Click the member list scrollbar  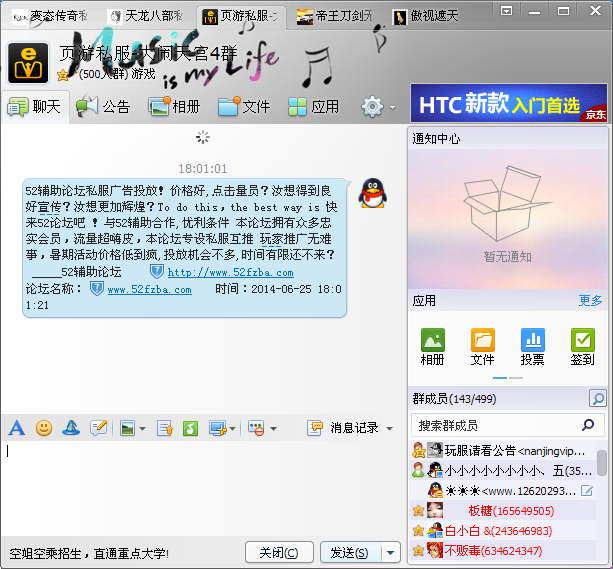pos(602,463)
